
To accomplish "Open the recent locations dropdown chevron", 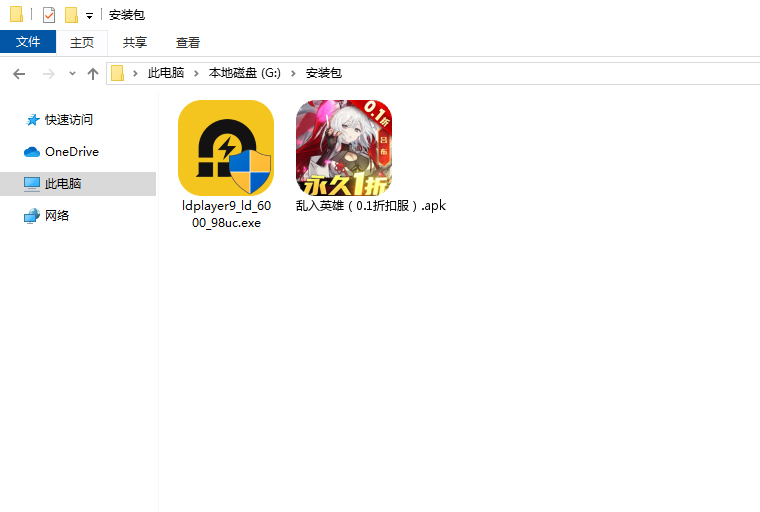I will coord(72,74).
